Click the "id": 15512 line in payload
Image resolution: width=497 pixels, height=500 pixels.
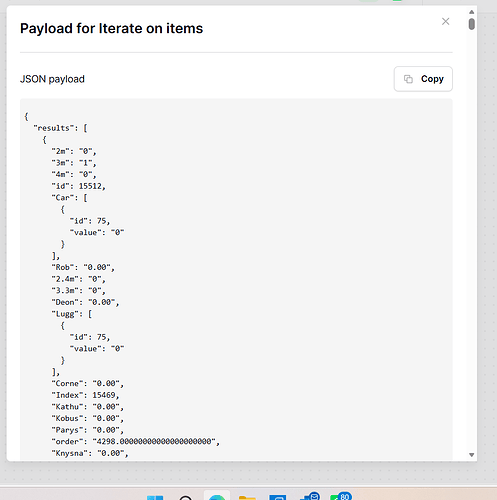79,186
